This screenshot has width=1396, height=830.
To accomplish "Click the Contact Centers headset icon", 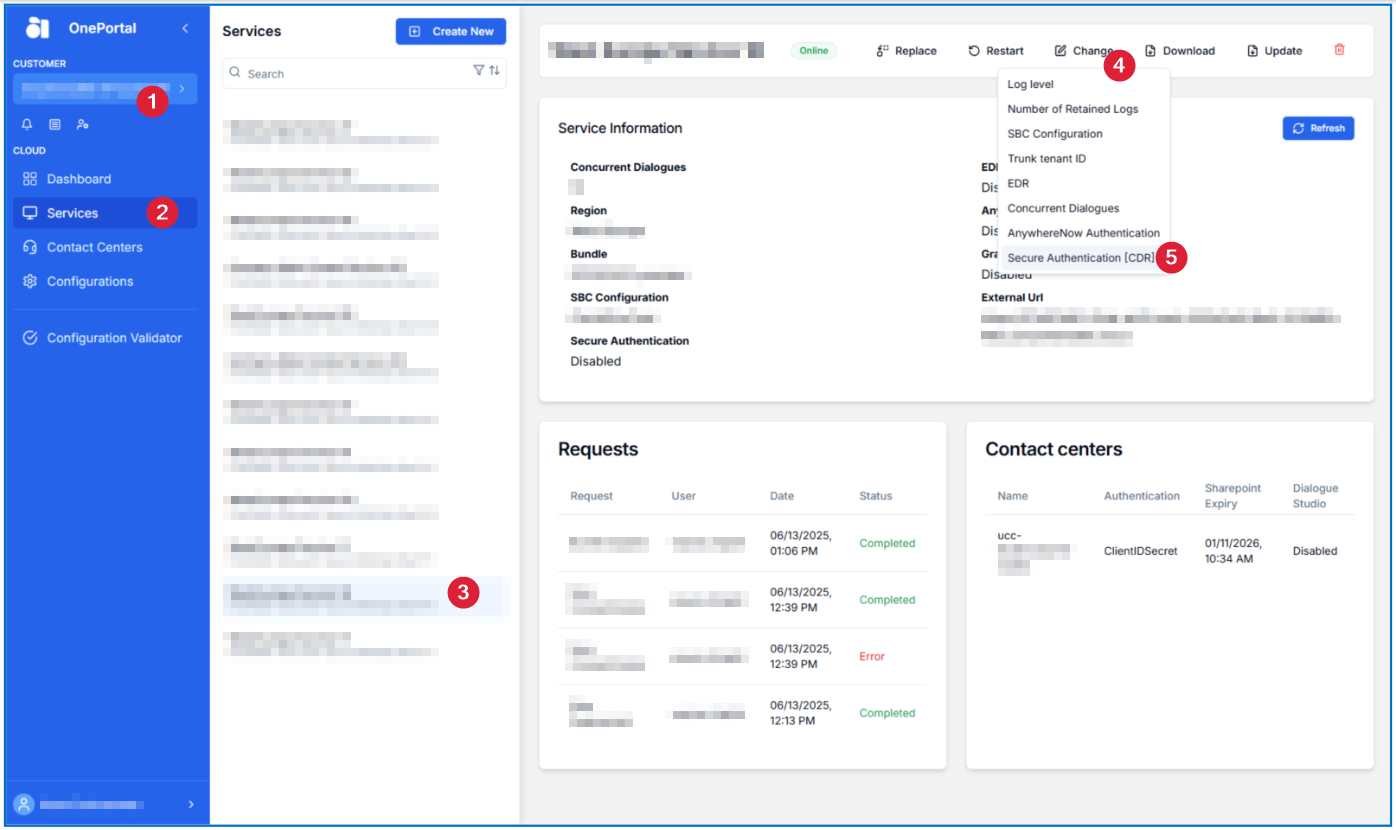I will (30, 247).
